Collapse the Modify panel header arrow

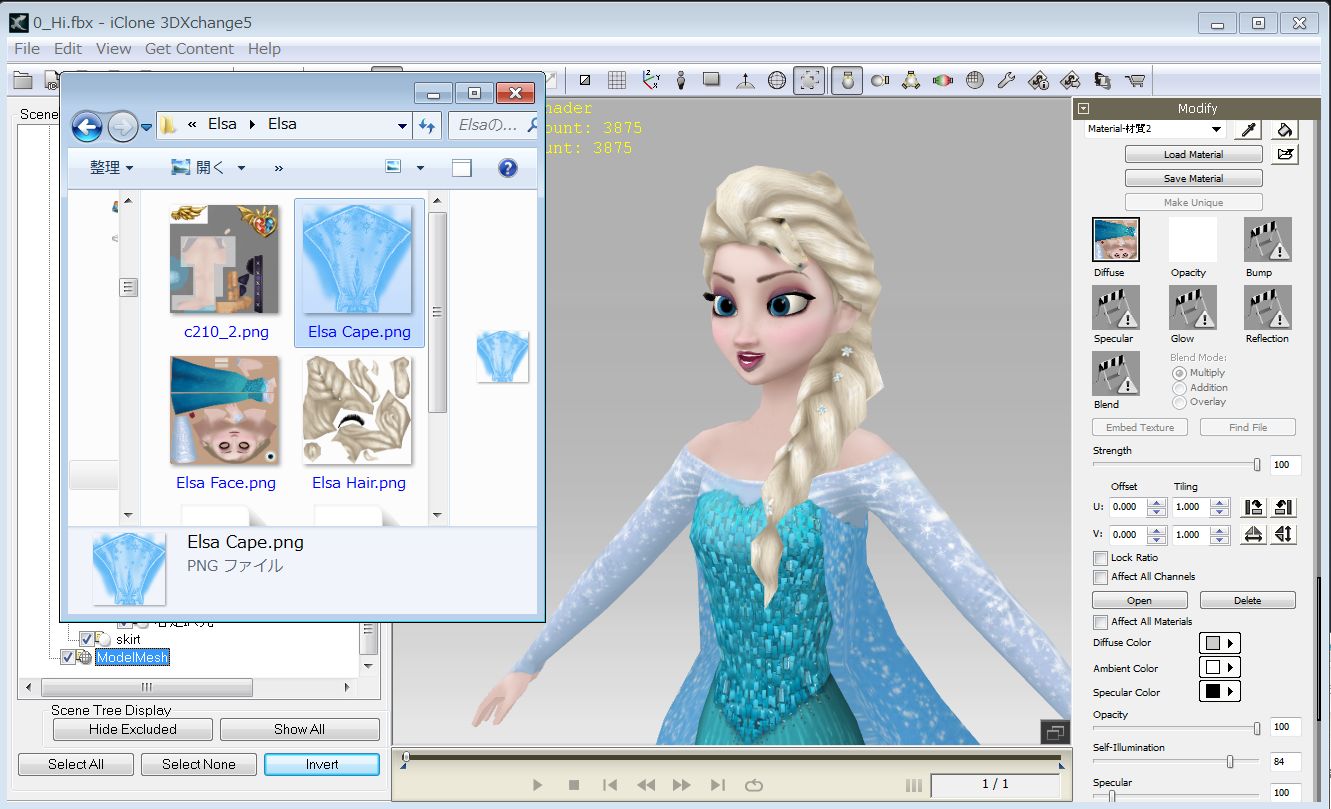pyautogui.click(x=1084, y=108)
